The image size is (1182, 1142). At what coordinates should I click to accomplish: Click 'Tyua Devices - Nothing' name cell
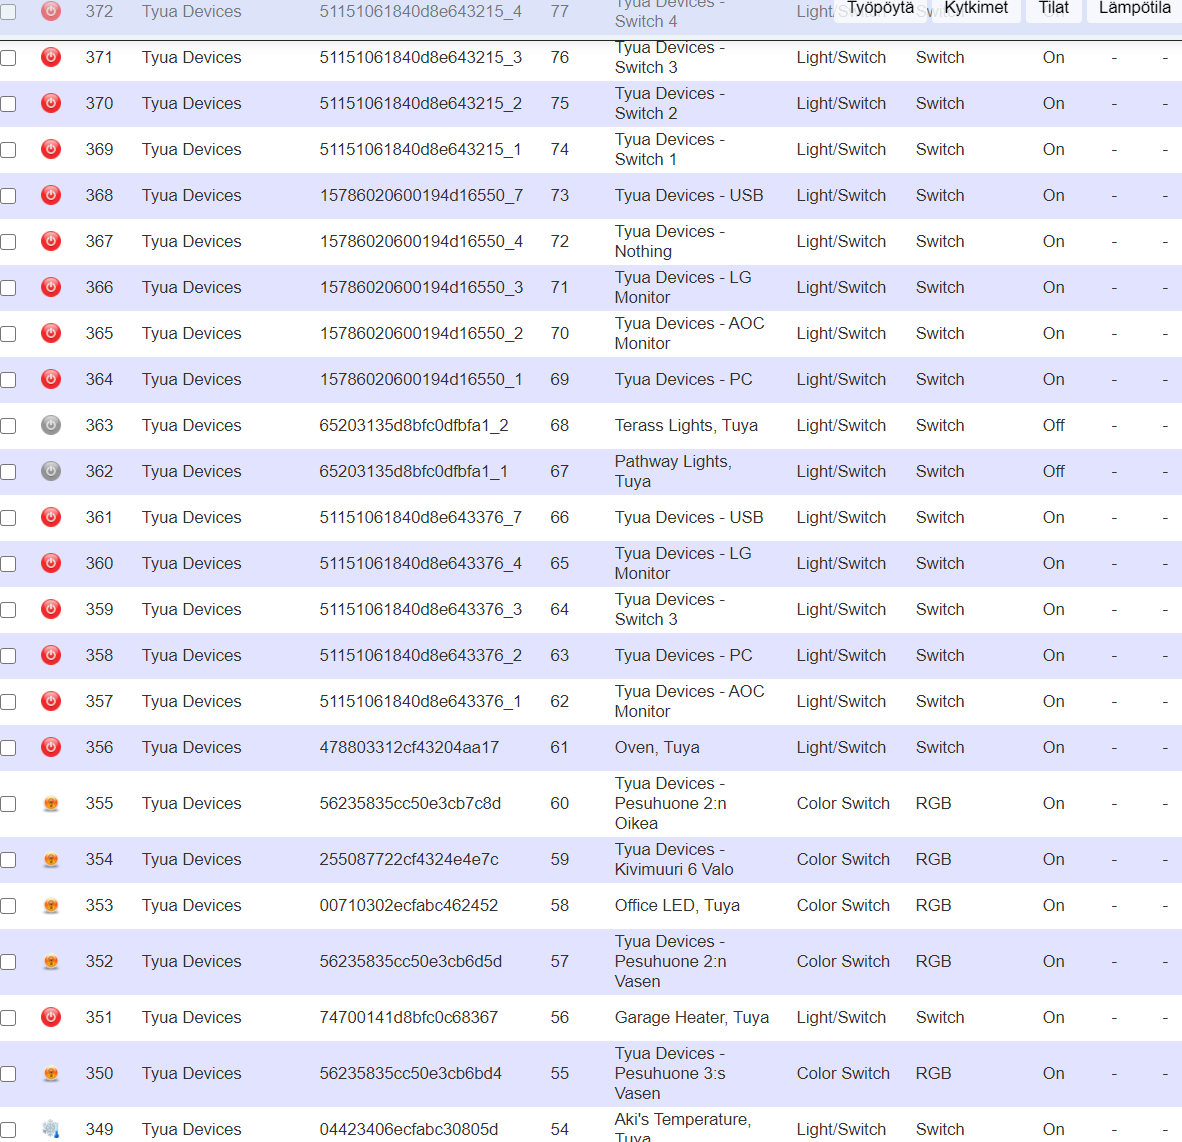point(669,241)
